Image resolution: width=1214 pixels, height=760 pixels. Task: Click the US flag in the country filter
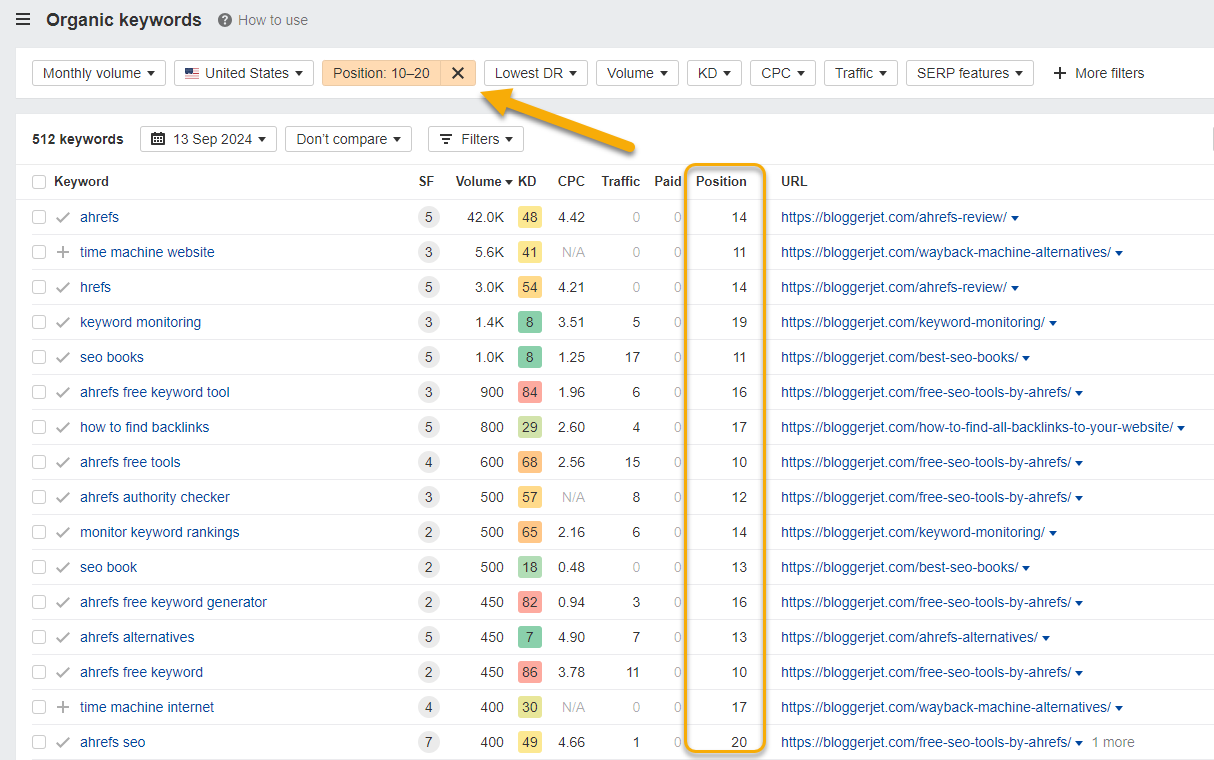[x=190, y=72]
